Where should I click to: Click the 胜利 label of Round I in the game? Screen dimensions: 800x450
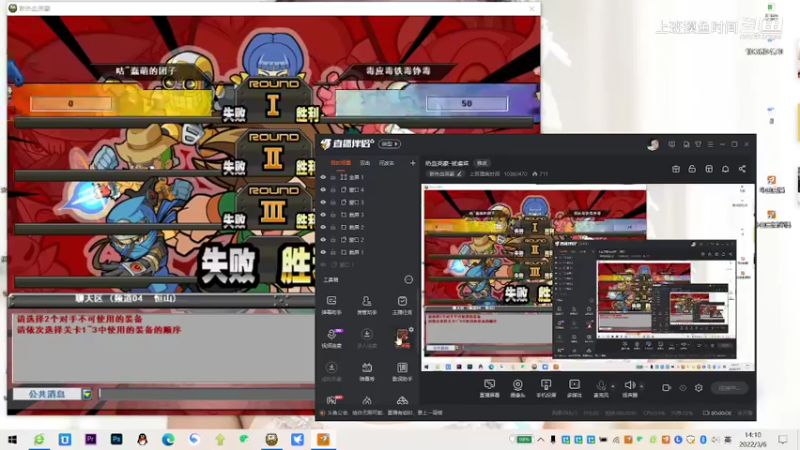click(x=307, y=114)
